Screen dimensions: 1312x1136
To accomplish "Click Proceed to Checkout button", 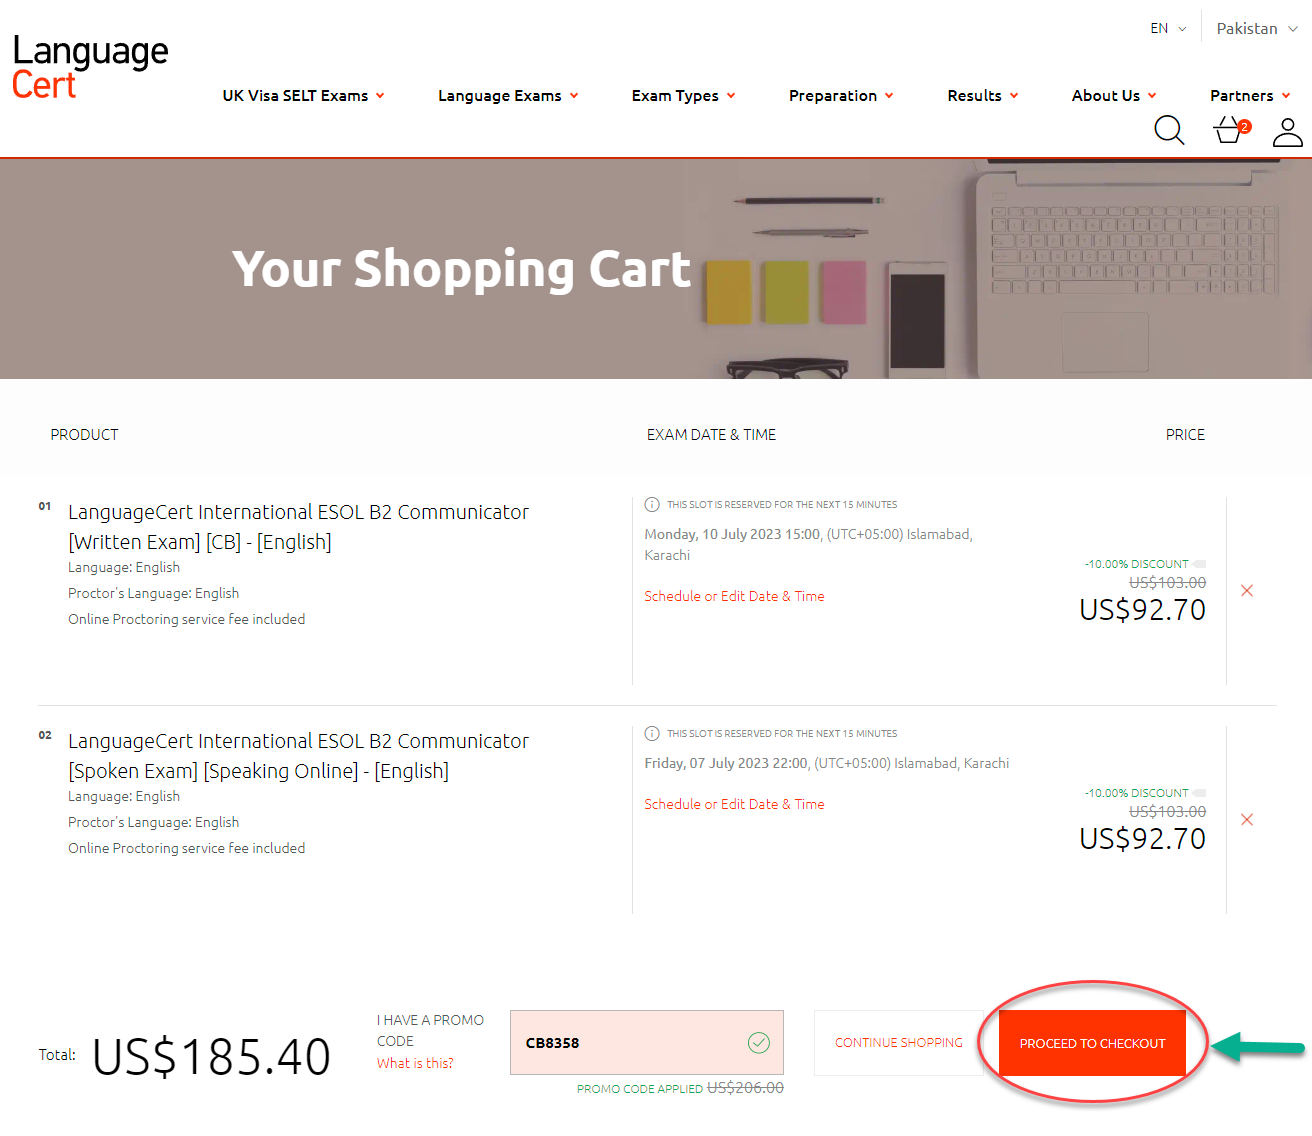I will point(1092,1043).
